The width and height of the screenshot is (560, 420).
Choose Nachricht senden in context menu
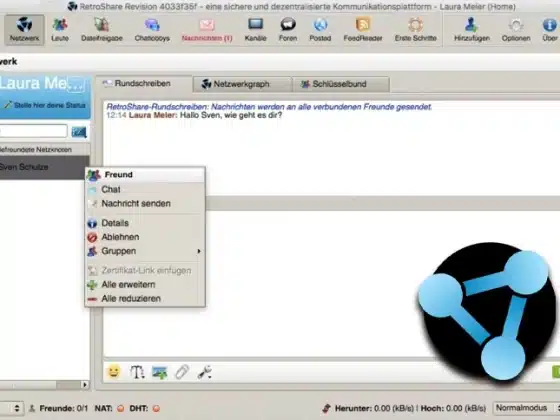click(145, 204)
